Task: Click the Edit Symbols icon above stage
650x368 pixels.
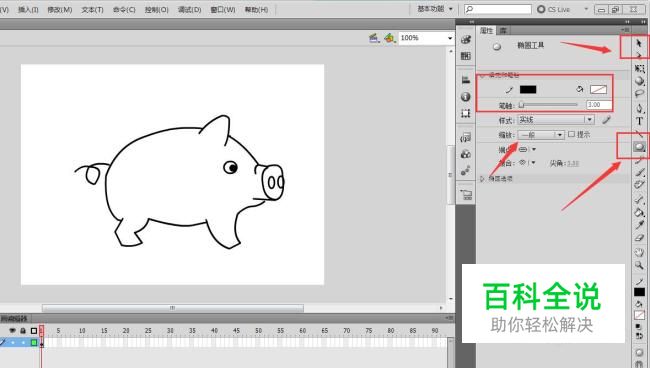Action: pos(389,38)
